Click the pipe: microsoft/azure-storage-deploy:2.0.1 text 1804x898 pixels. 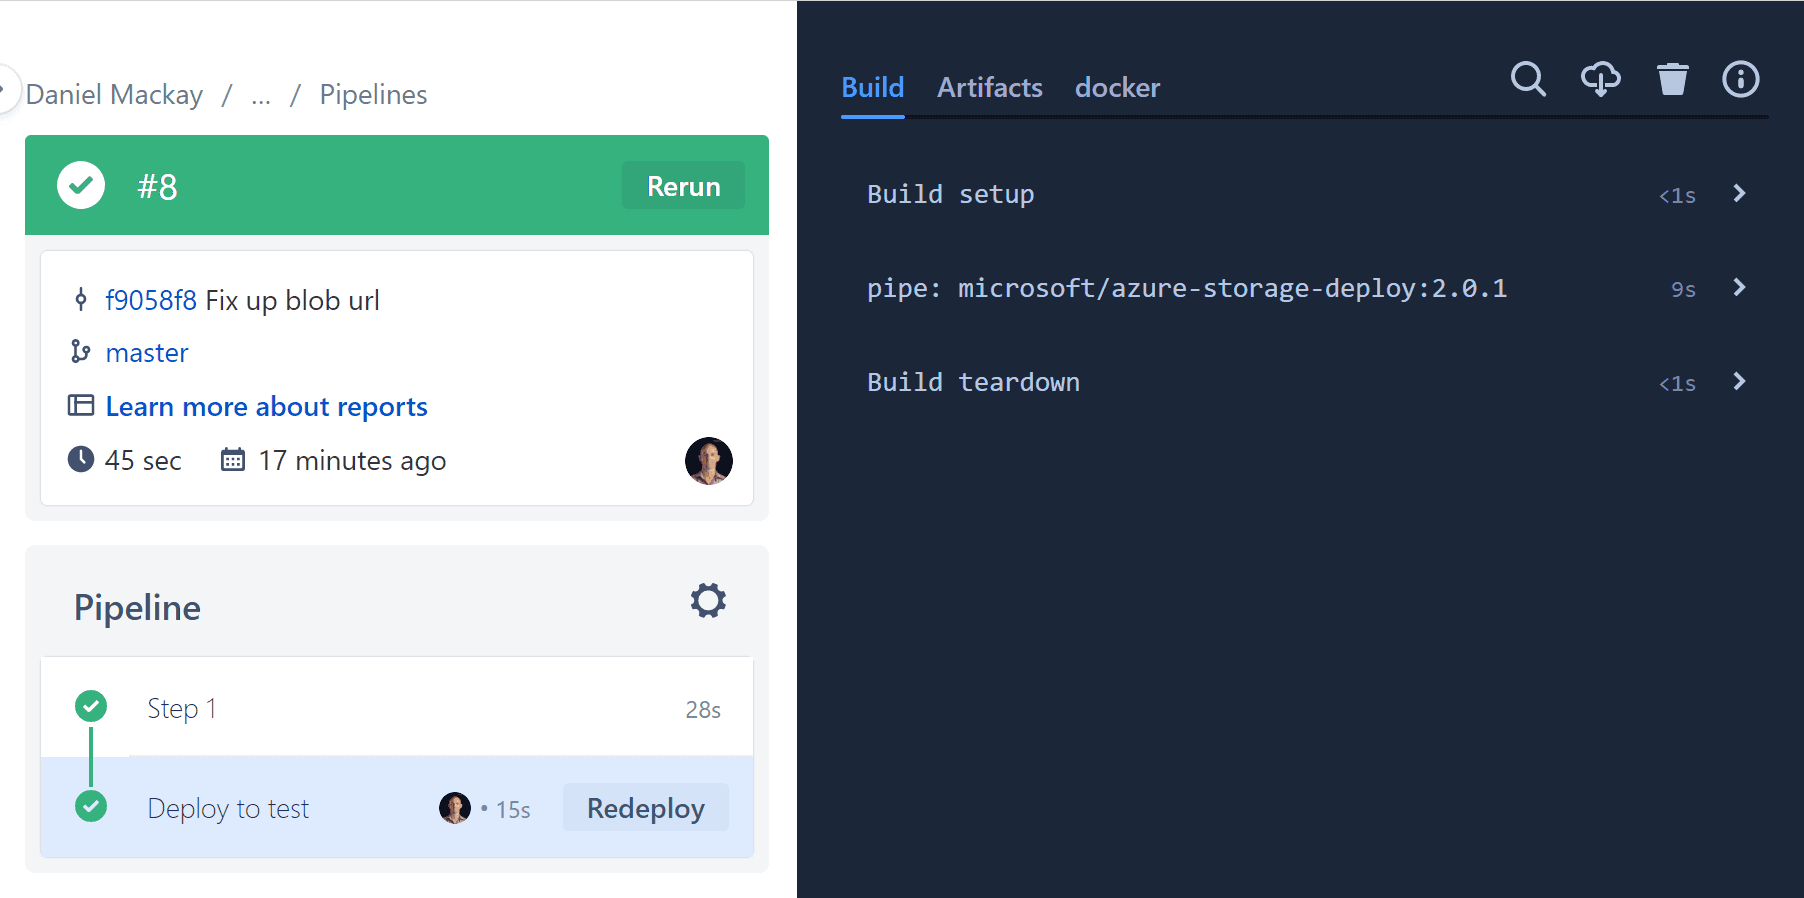[1187, 288]
